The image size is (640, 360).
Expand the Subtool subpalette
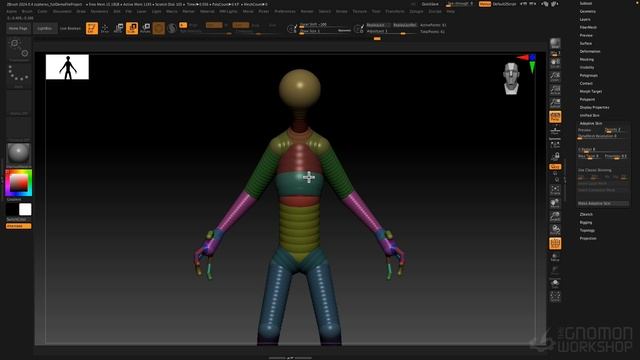pos(586,3)
